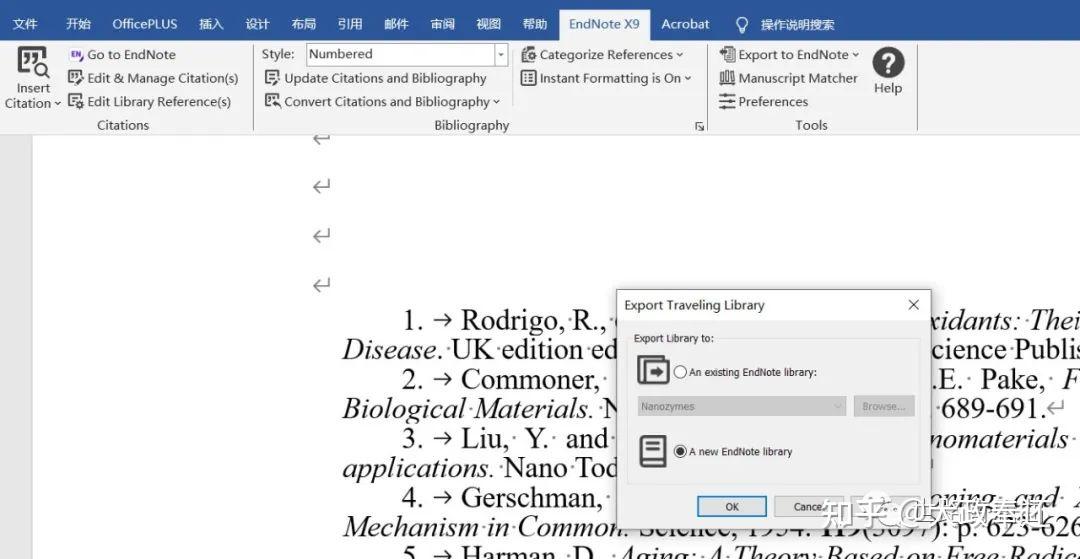Viewport: 1080px width, 559px height.
Task: Open Edit & Manage Citation(s)
Action: tap(153, 78)
